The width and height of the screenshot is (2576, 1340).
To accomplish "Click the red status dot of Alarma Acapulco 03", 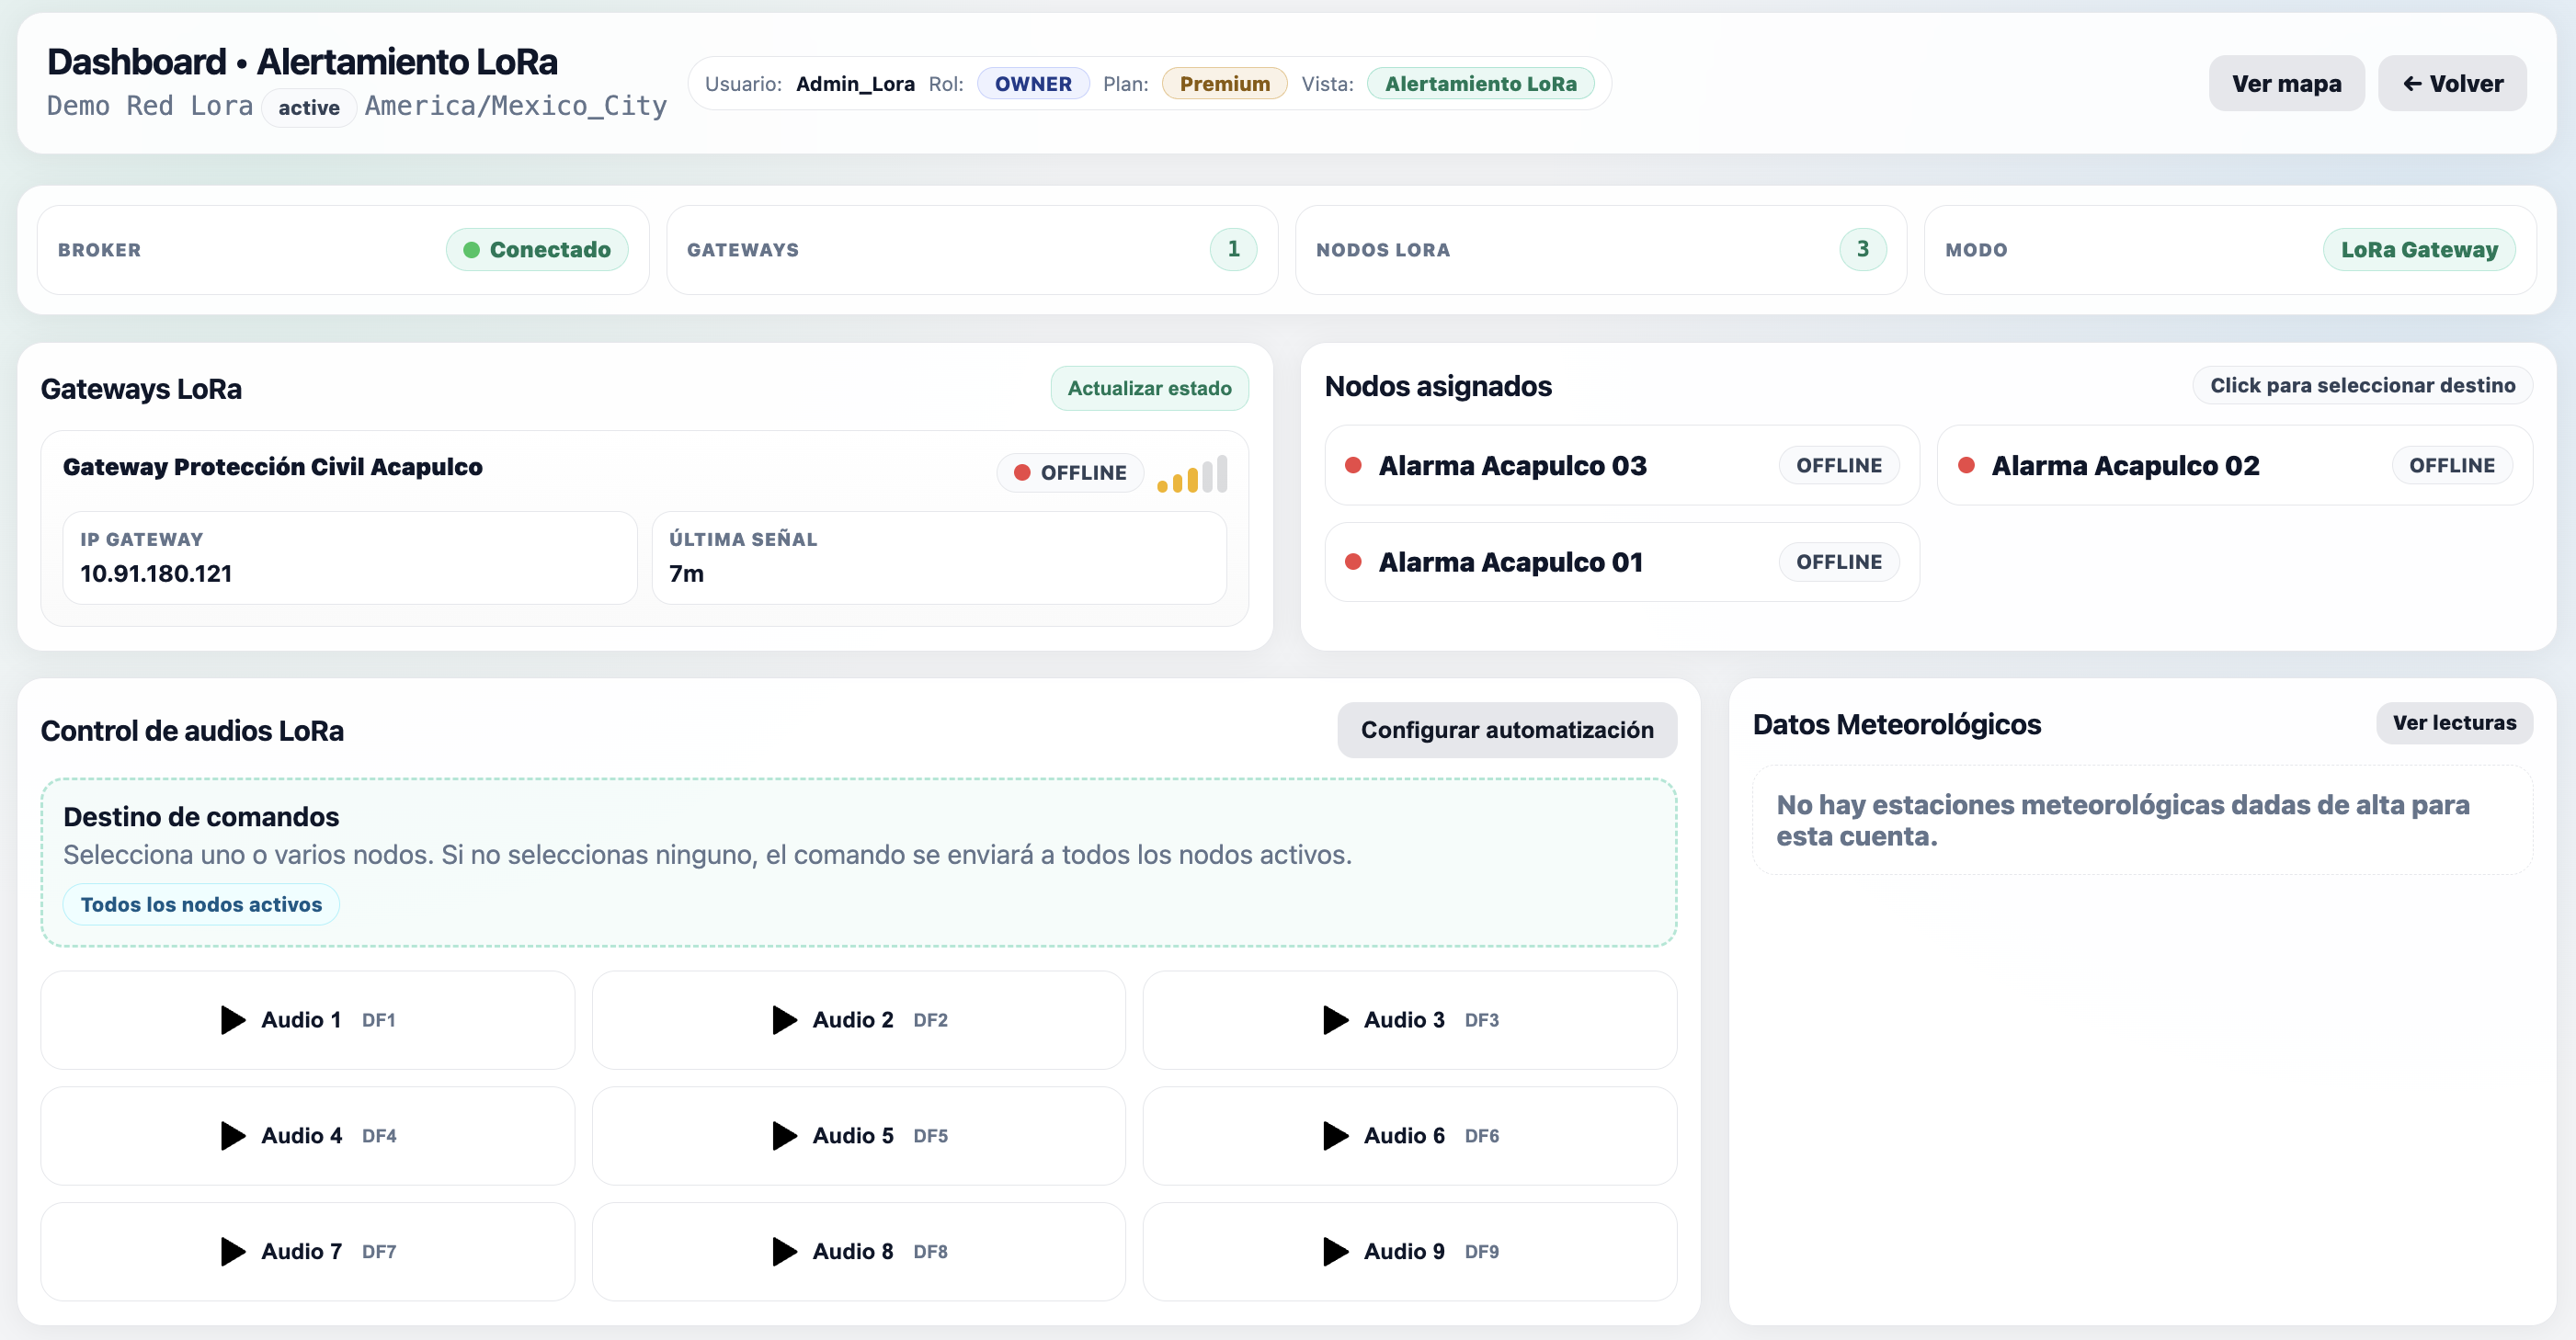I will point(1353,465).
